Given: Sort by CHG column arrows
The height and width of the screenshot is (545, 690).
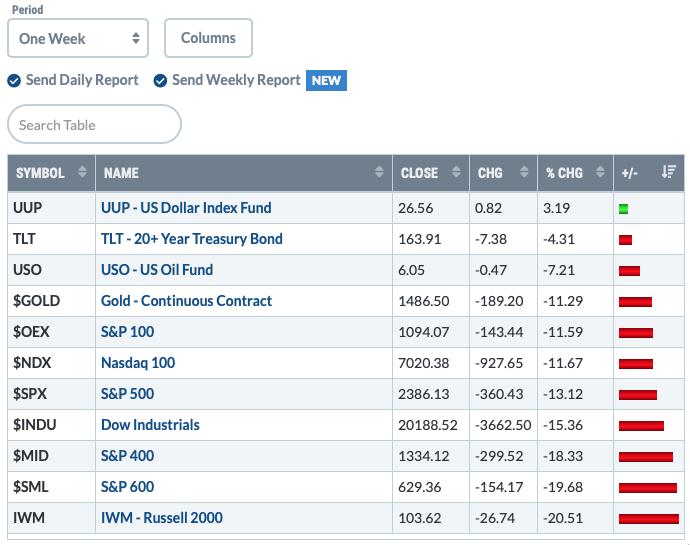Looking at the screenshot, I should [x=524, y=172].
